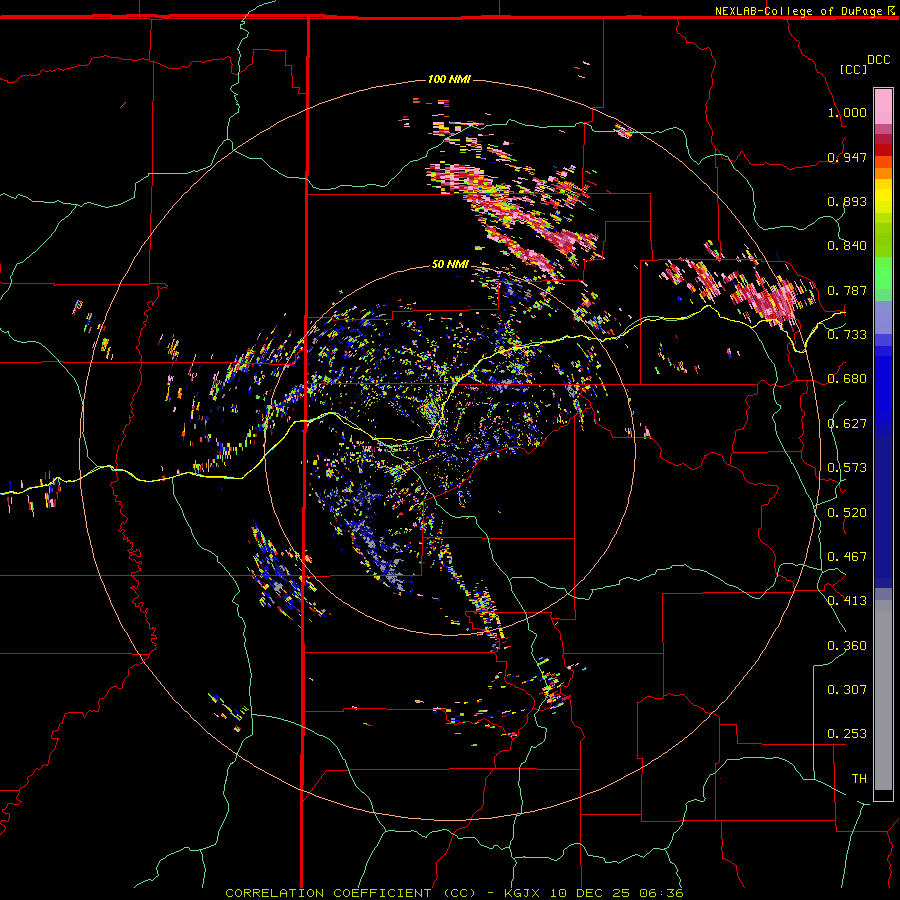Click the 0.893 color scale value
The width and height of the screenshot is (900, 900).
click(847, 201)
